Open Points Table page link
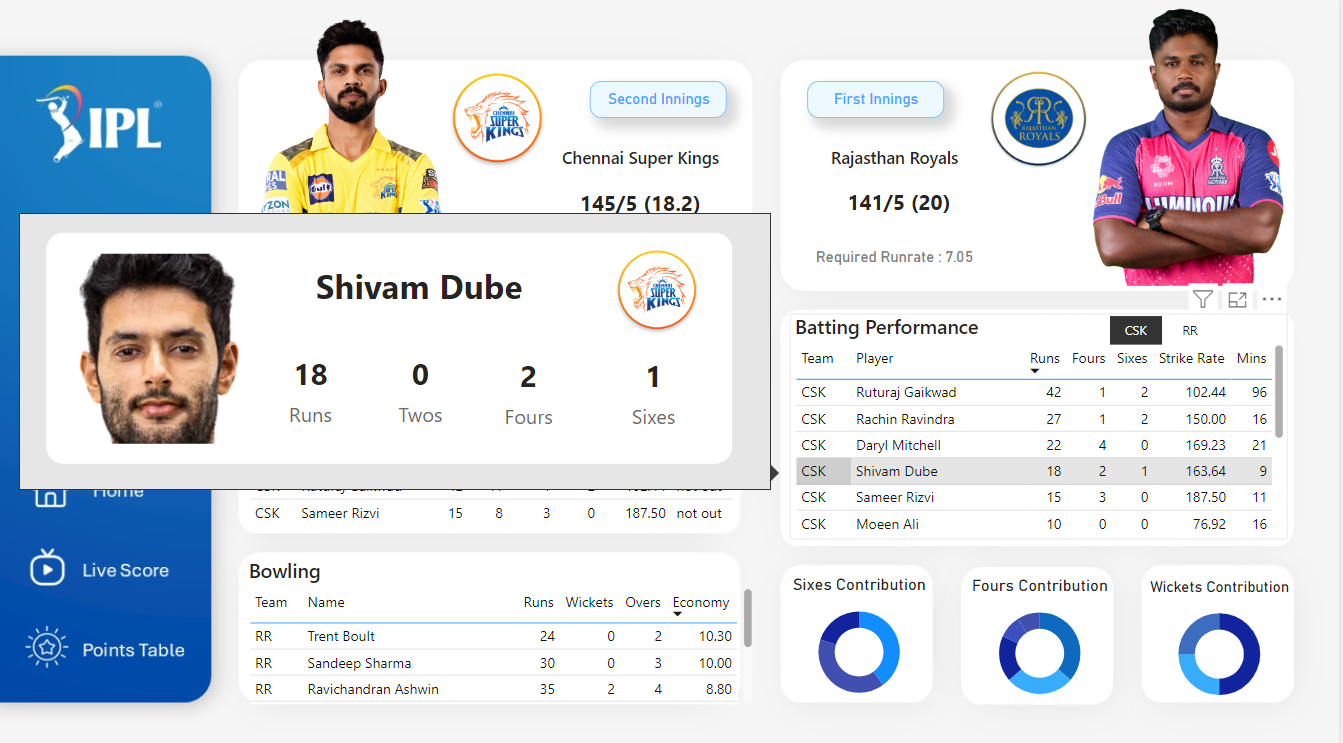This screenshot has height=743, width=1343. (x=133, y=650)
